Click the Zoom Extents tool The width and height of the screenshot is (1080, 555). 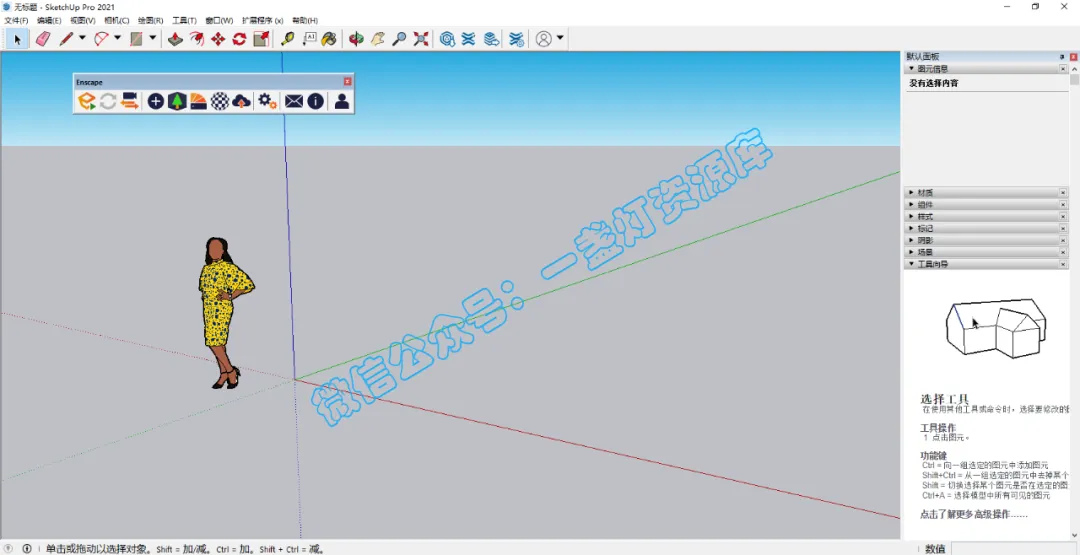[x=420, y=39]
